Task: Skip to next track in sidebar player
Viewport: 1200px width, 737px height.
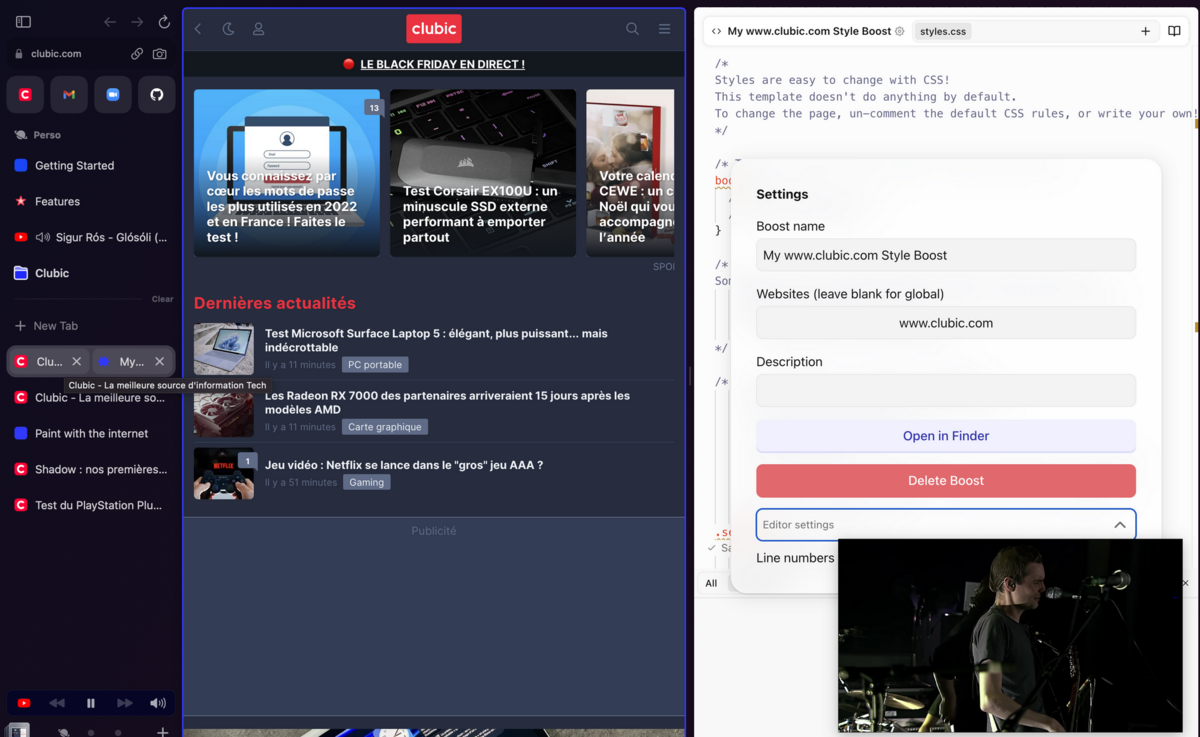Action: 124,703
